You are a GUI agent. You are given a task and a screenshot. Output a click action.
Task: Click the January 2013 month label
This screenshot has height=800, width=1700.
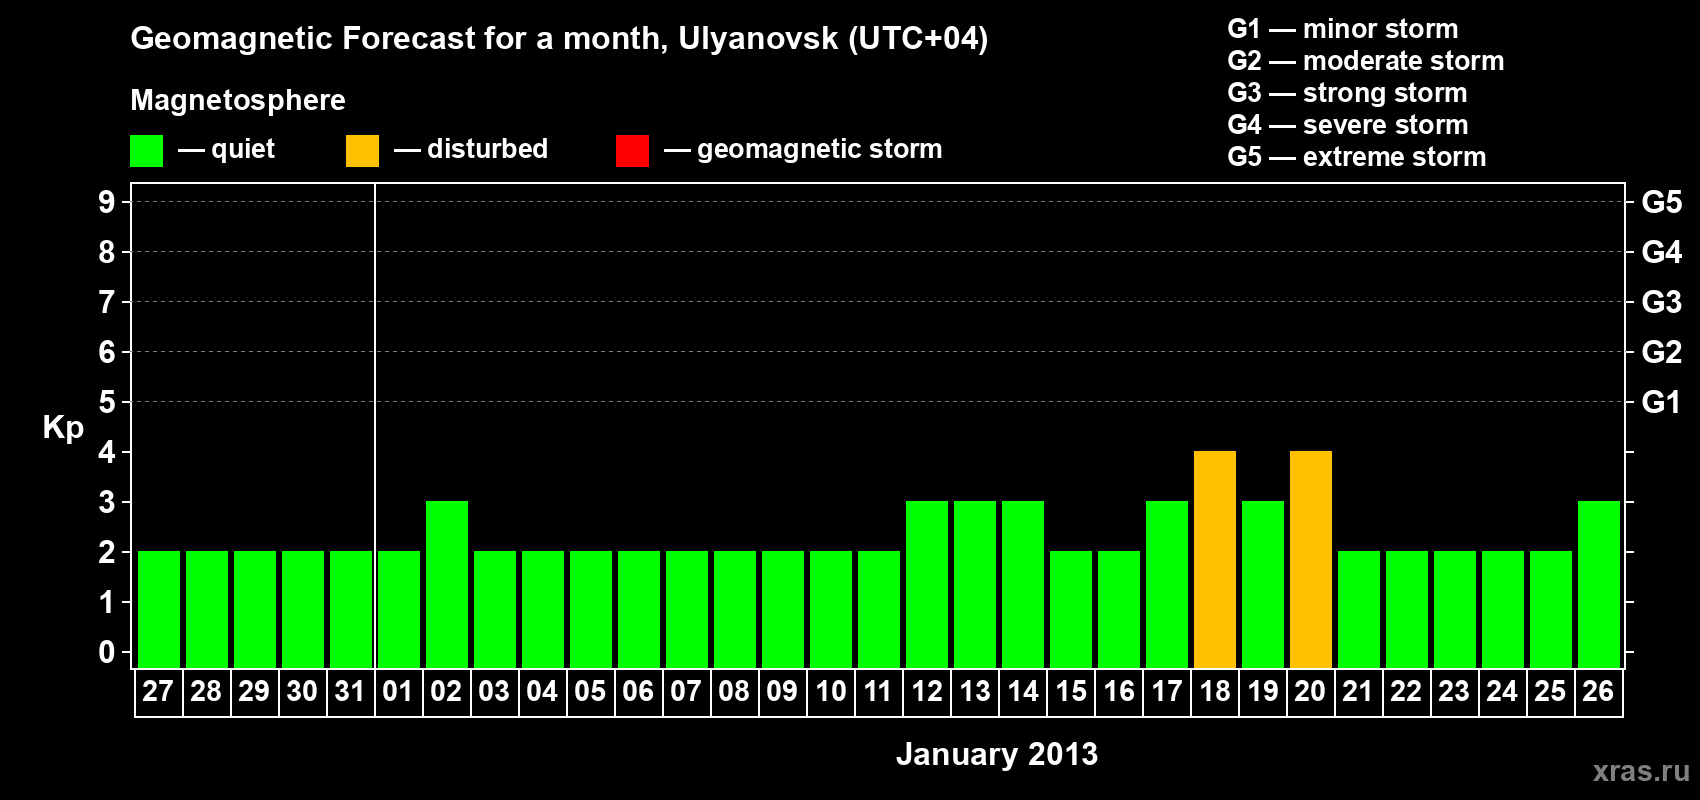[996, 754]
